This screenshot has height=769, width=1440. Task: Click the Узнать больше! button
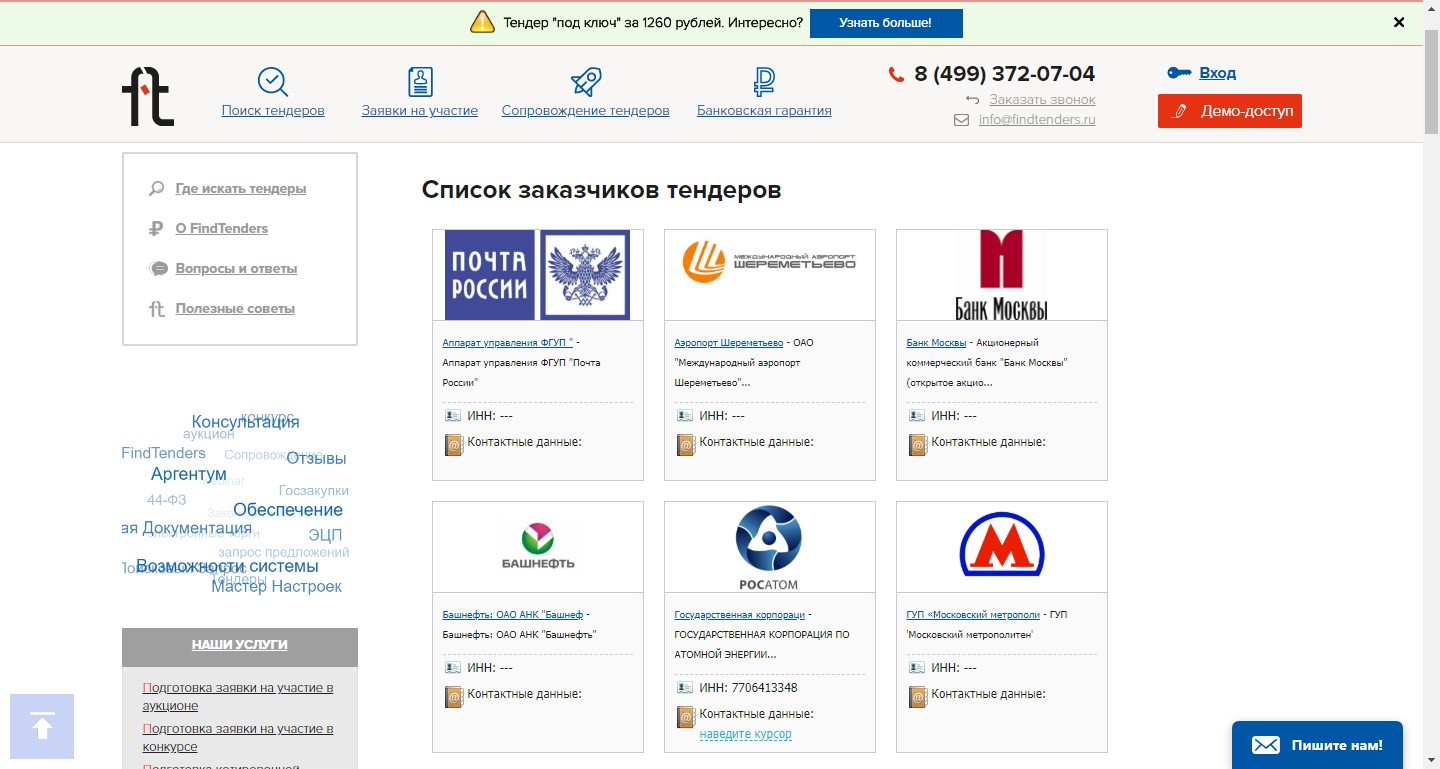tap(886, 23)
